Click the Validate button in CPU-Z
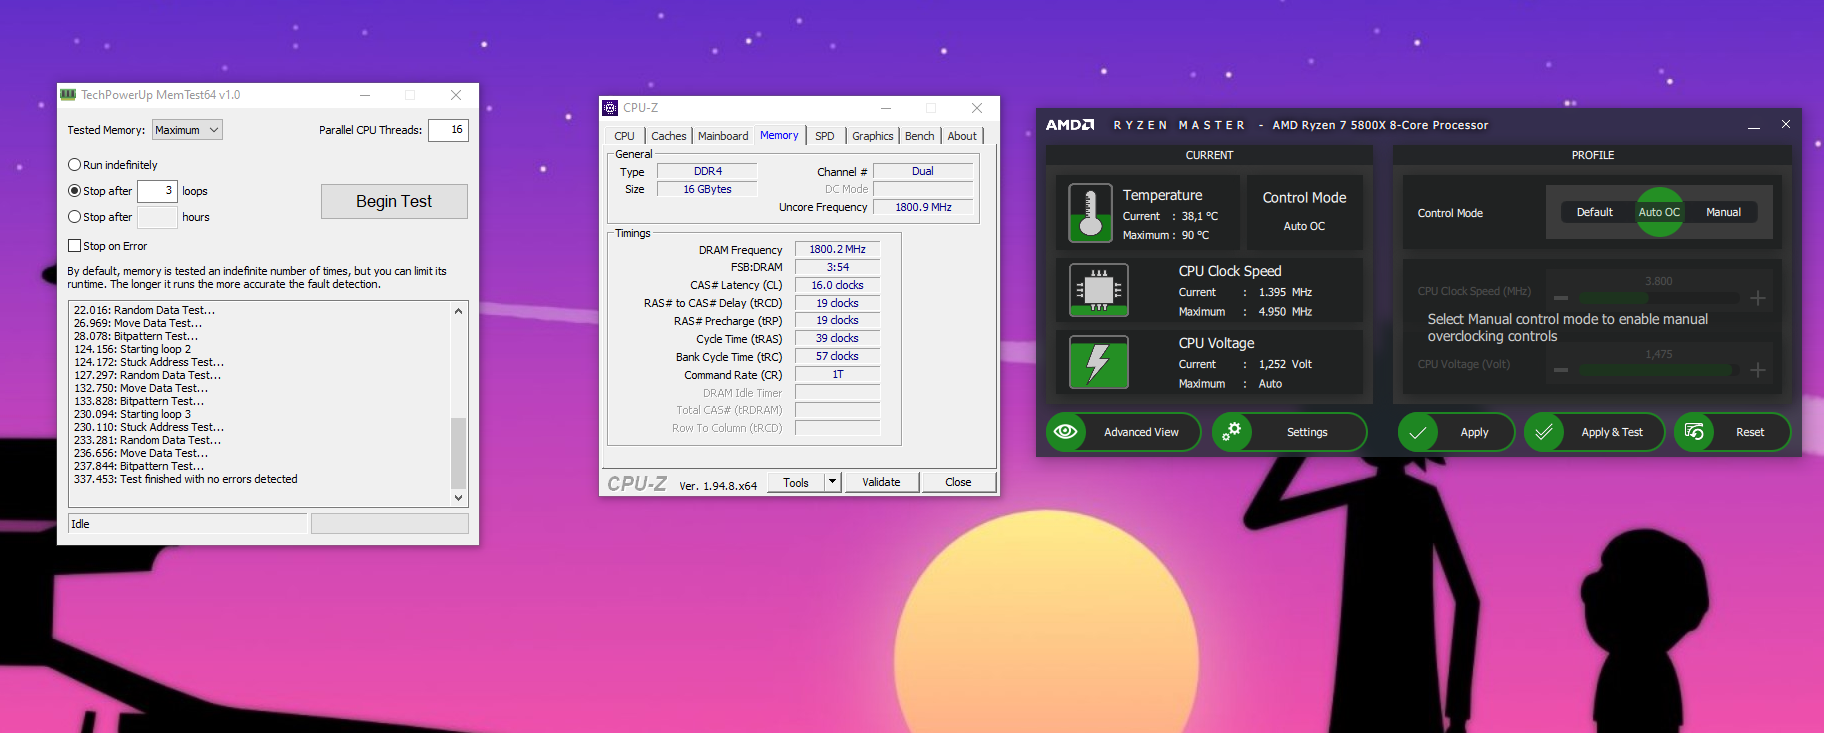This screenshot has height=733, width=1824. [x=881, y=482]
